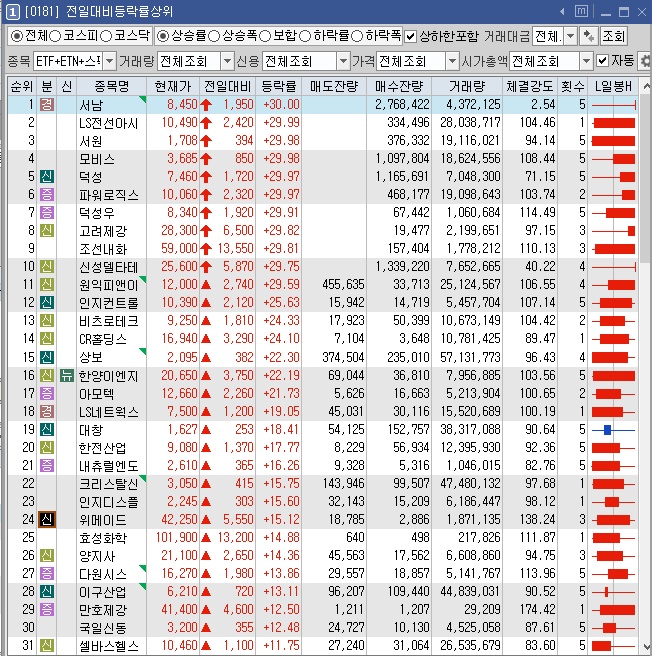
Task: Click the list scrollbar down arrow
Action: [646, 647]
